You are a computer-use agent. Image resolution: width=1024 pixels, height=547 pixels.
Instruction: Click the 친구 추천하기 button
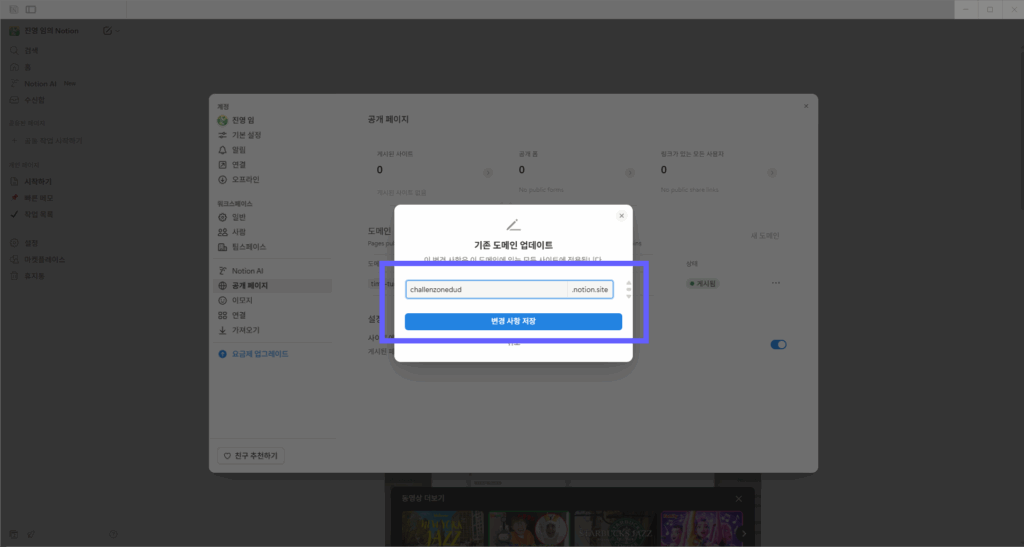tap(251, 456)
